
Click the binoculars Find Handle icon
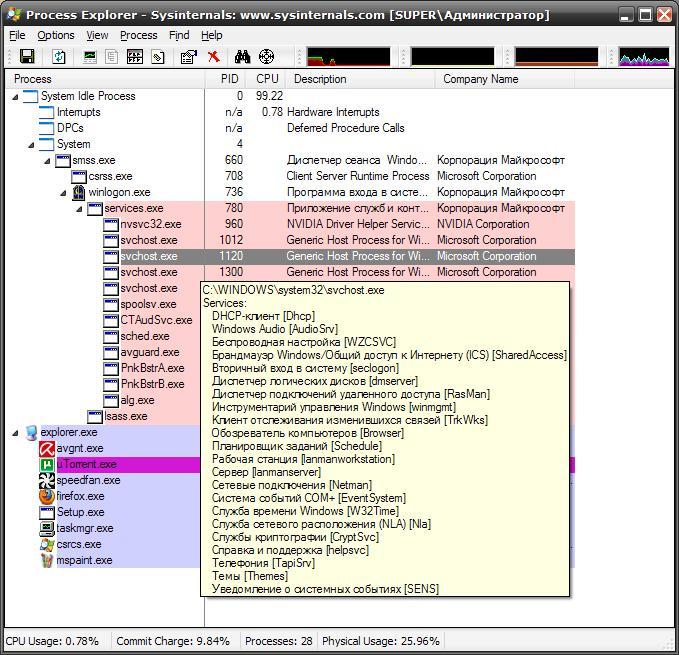coord(242,56)
